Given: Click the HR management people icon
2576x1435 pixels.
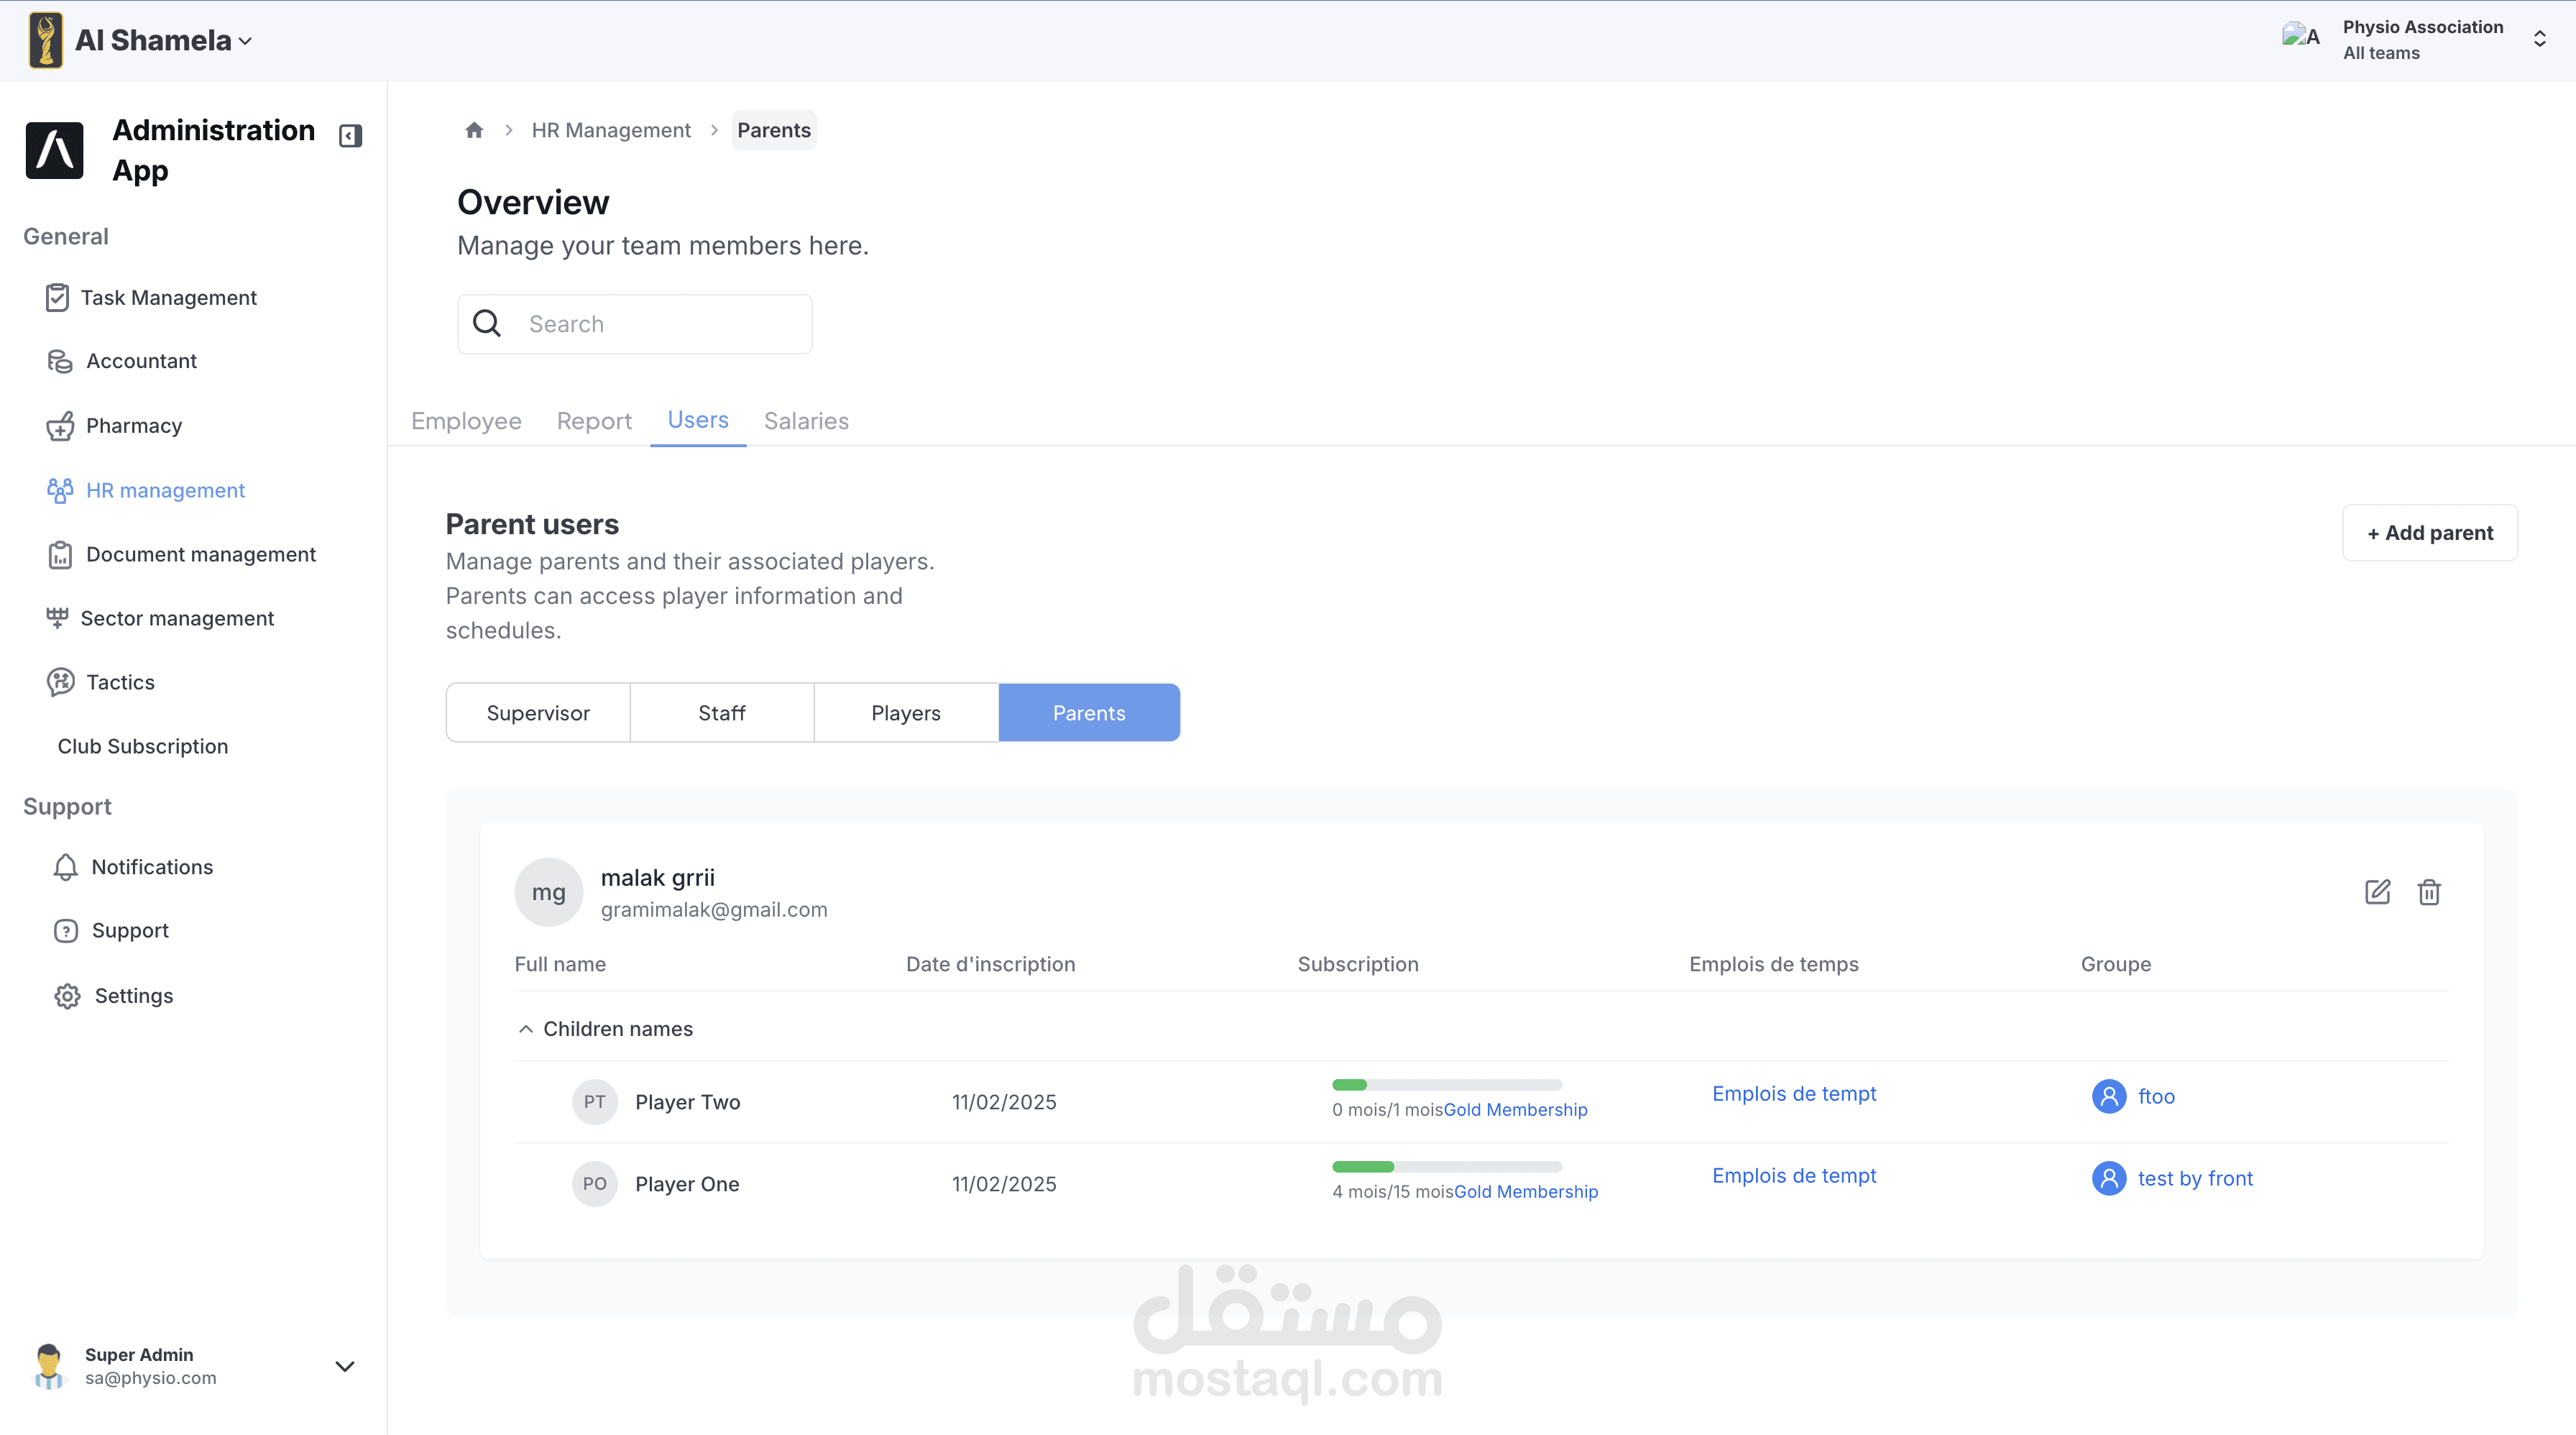Looking at the screenshot, I should point(60,490).
